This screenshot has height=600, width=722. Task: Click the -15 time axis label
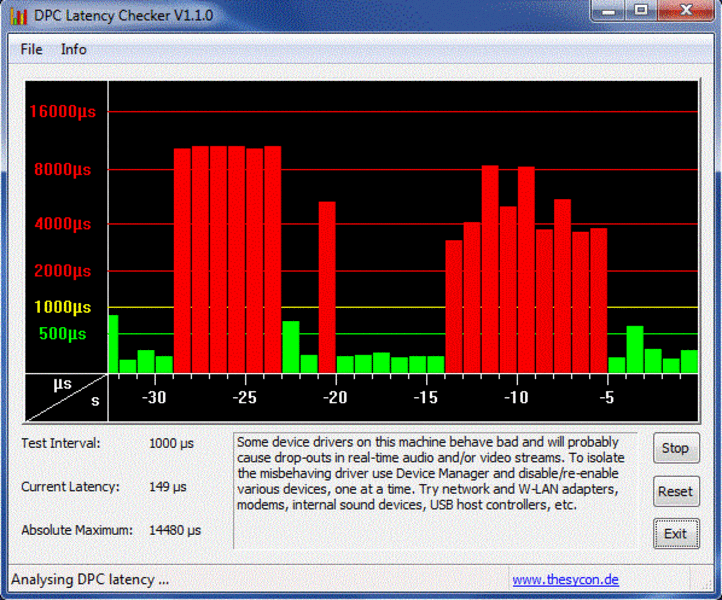[x=426, y=397]
